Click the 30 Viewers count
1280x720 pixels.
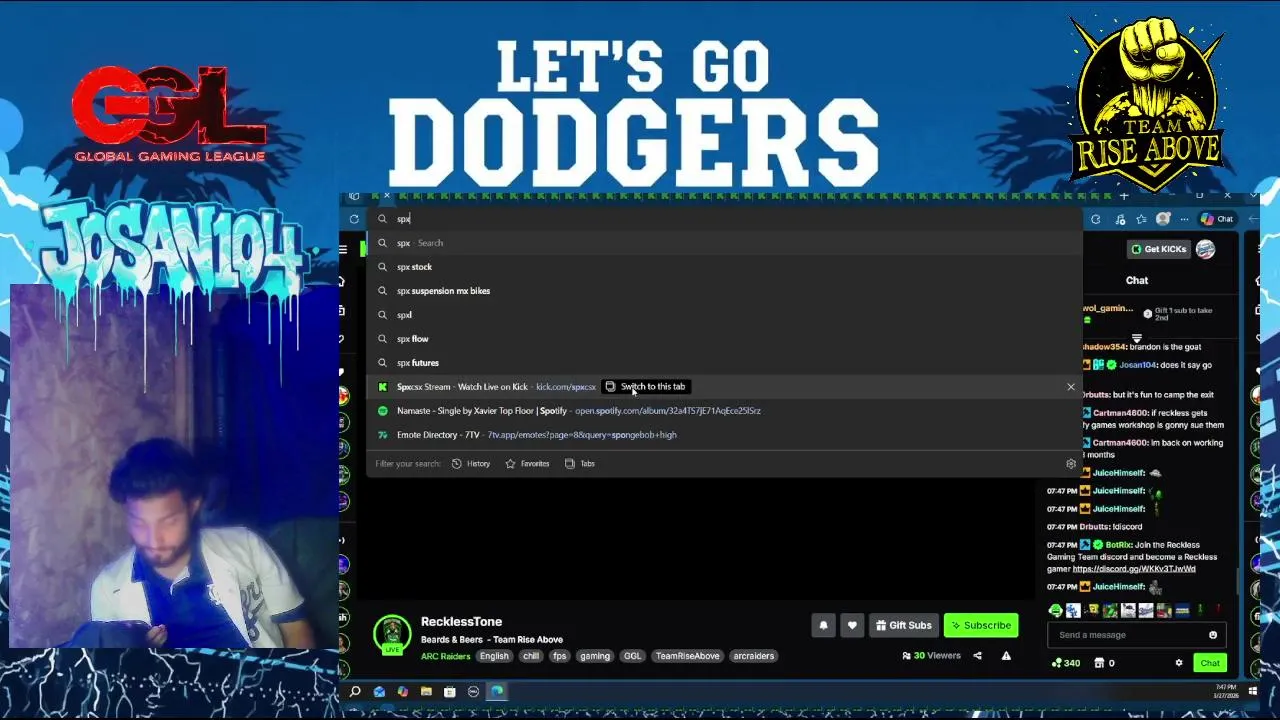click(931, 656)
